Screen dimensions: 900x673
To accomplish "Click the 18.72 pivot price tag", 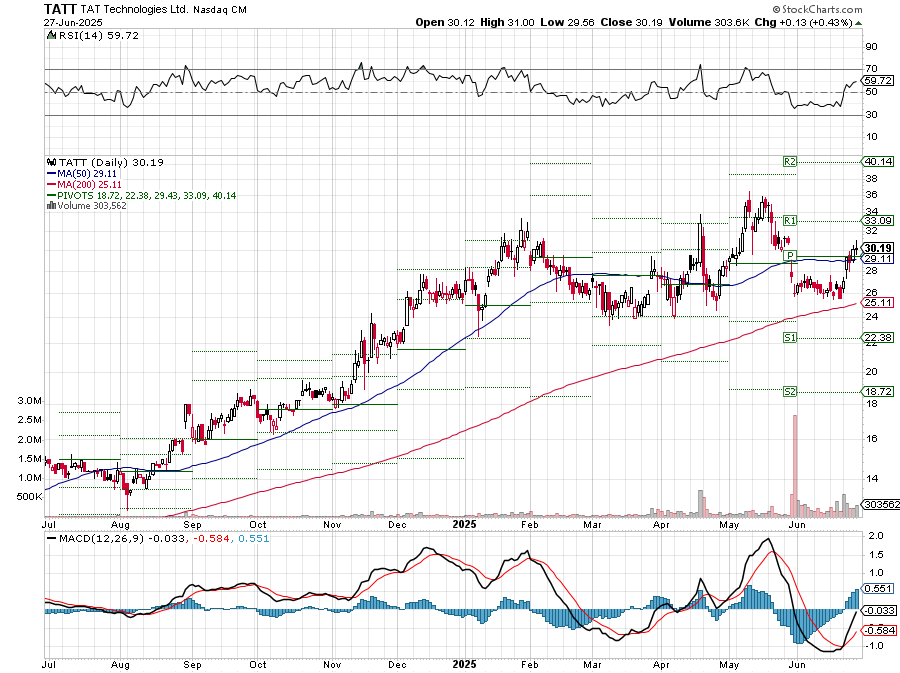I will (x=877, y=391).
